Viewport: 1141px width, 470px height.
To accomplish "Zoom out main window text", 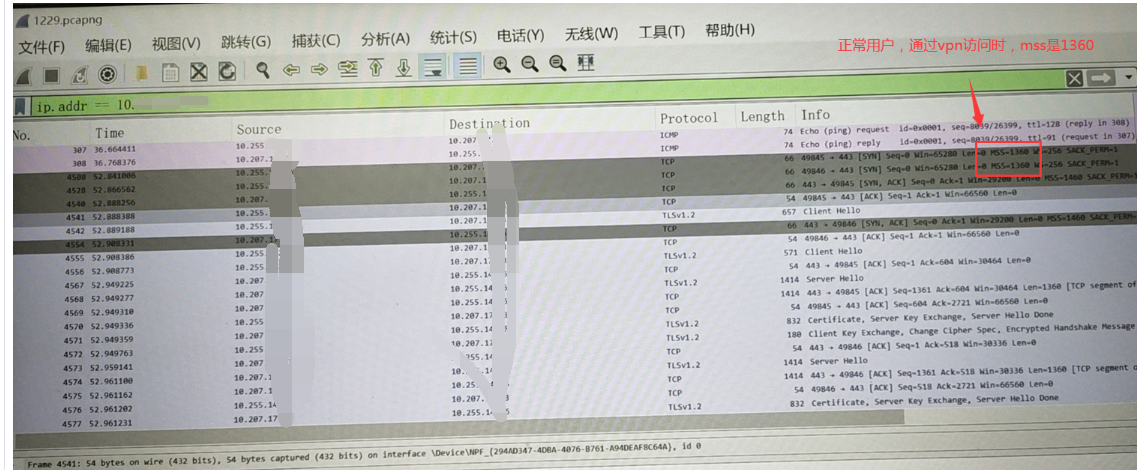I will click(530, 64).
